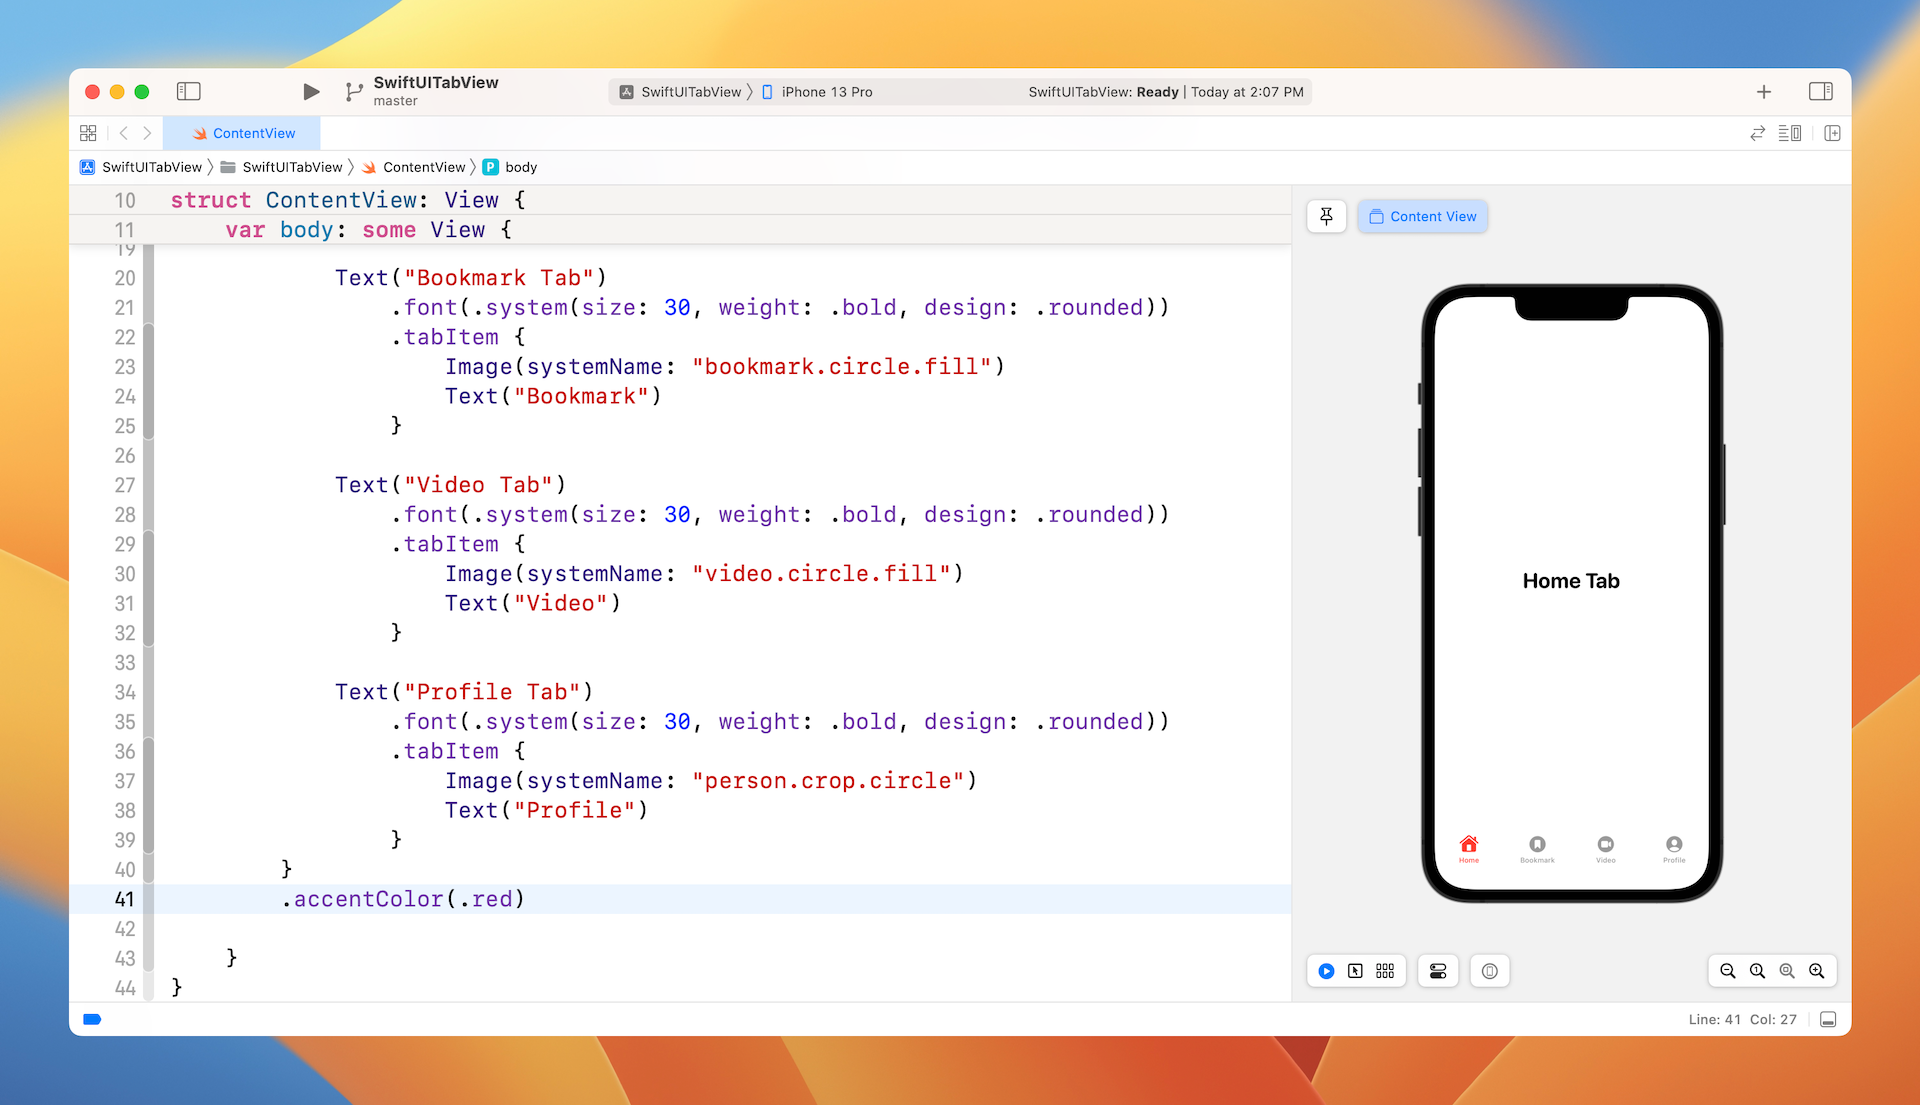The height and width of the screenshot is (1105, 1920).
Task: Zoom in on the device preview
Action: coord(1817,970)
